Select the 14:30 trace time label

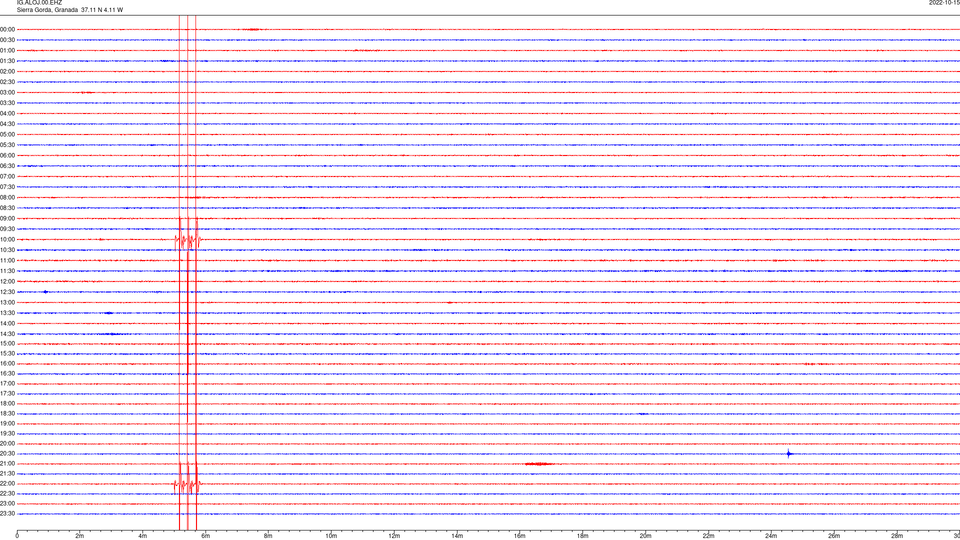(7, 334)
